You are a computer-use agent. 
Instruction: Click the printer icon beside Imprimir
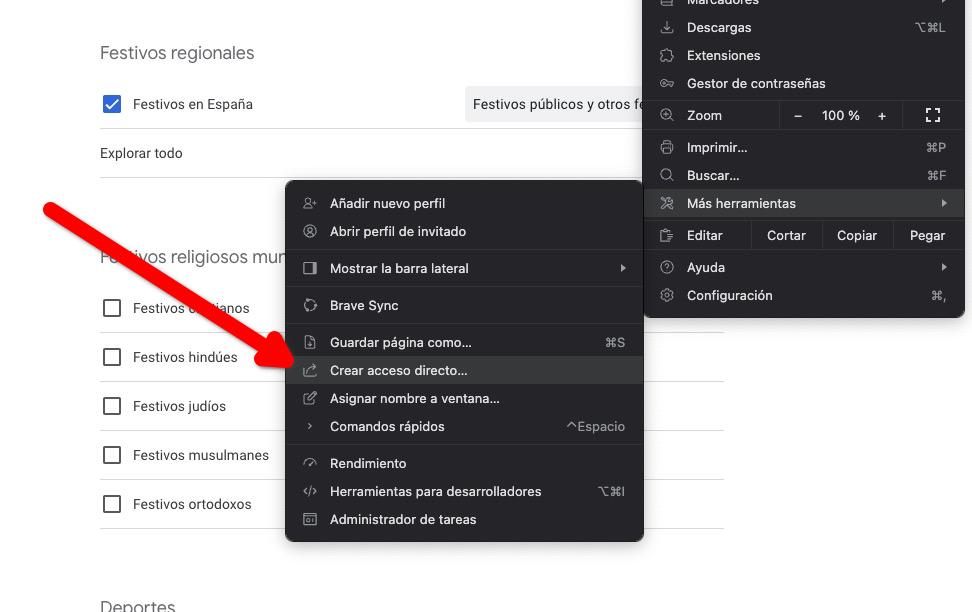(x=667, y=148)
